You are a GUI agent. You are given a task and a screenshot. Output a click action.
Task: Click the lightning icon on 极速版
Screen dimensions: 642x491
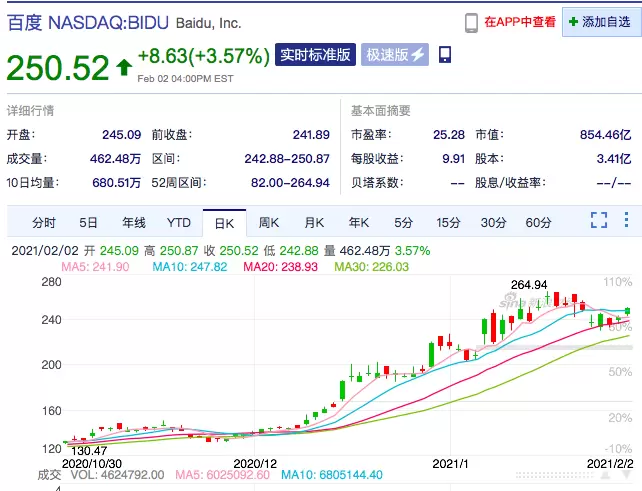point(417,56)
